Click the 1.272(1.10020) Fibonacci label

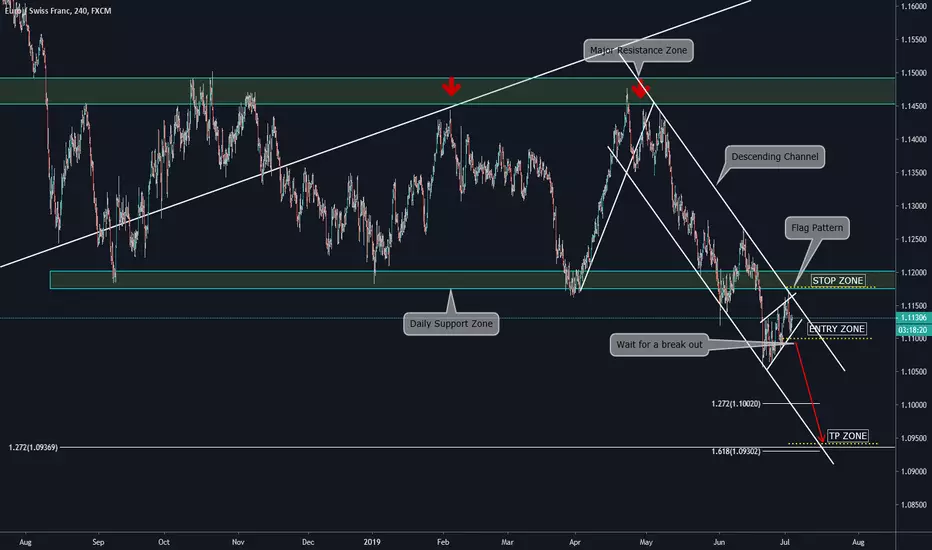coord(735,404)
